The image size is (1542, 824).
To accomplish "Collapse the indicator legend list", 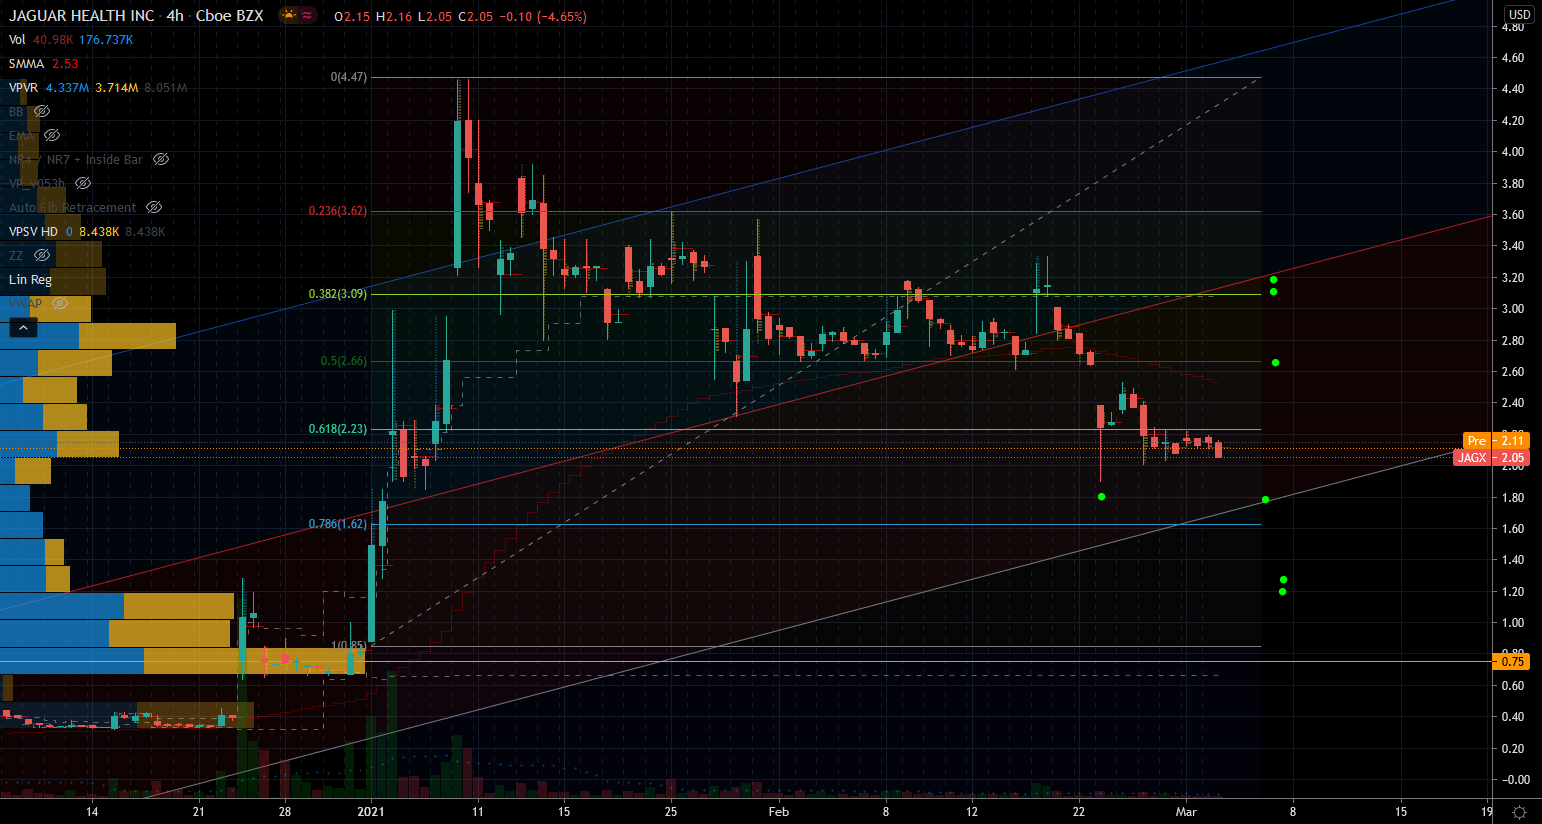I will [x=22, y=328].
